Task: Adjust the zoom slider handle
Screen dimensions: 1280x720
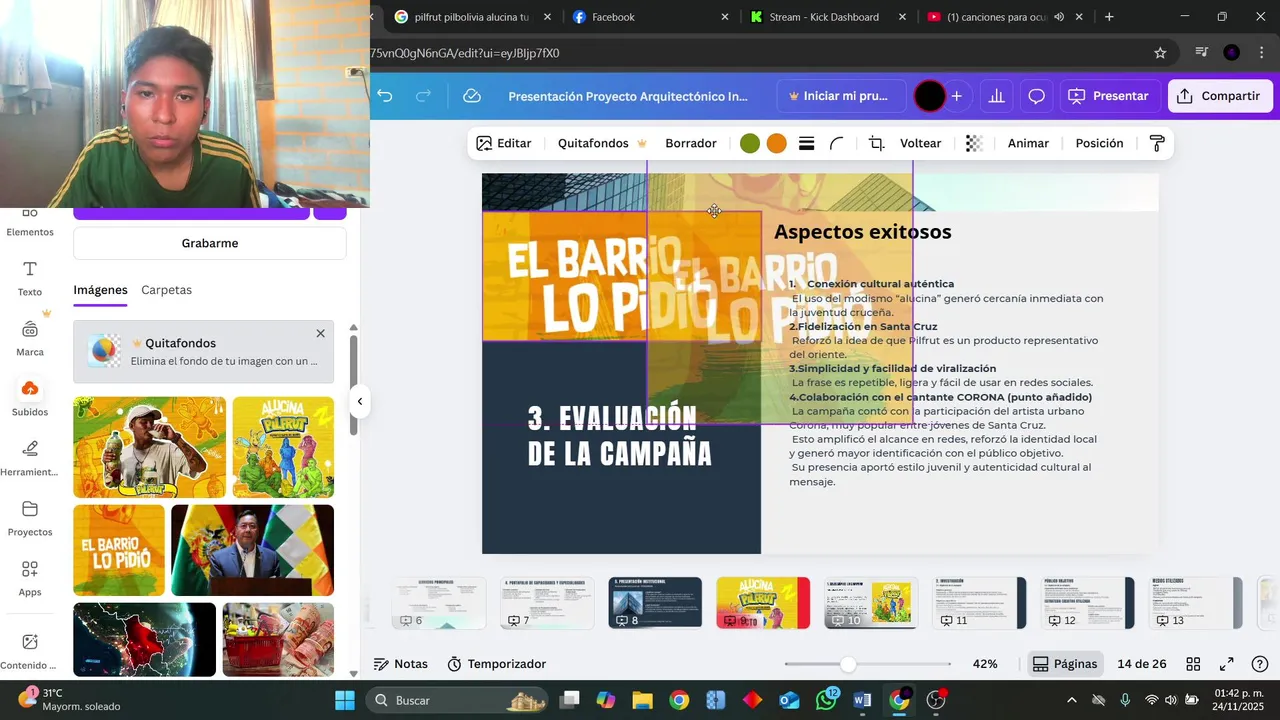Action: pyautogui.click(x=848, y=664)
